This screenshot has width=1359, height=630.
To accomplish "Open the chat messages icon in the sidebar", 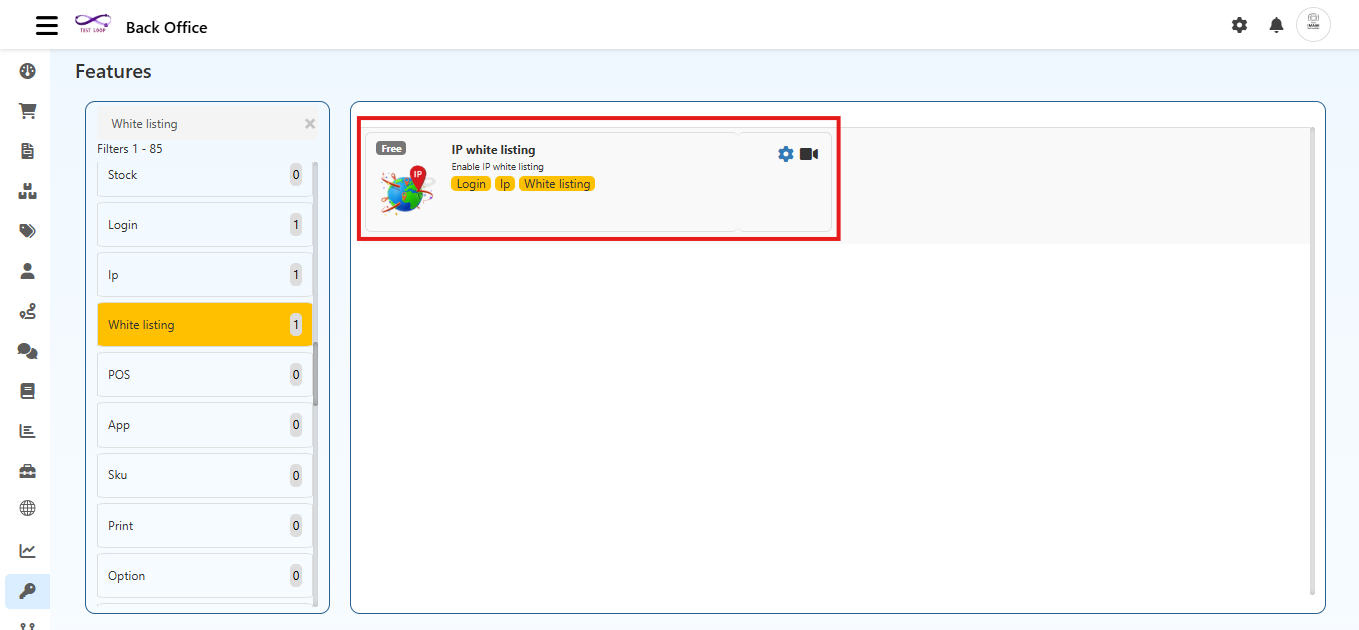I will (x=27, y=350).
